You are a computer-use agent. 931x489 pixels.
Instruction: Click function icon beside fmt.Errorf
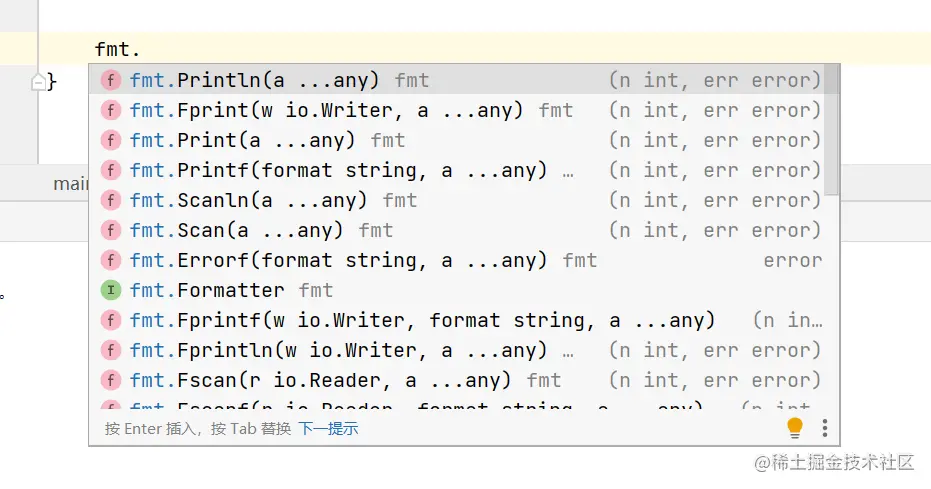click(111, 260)
